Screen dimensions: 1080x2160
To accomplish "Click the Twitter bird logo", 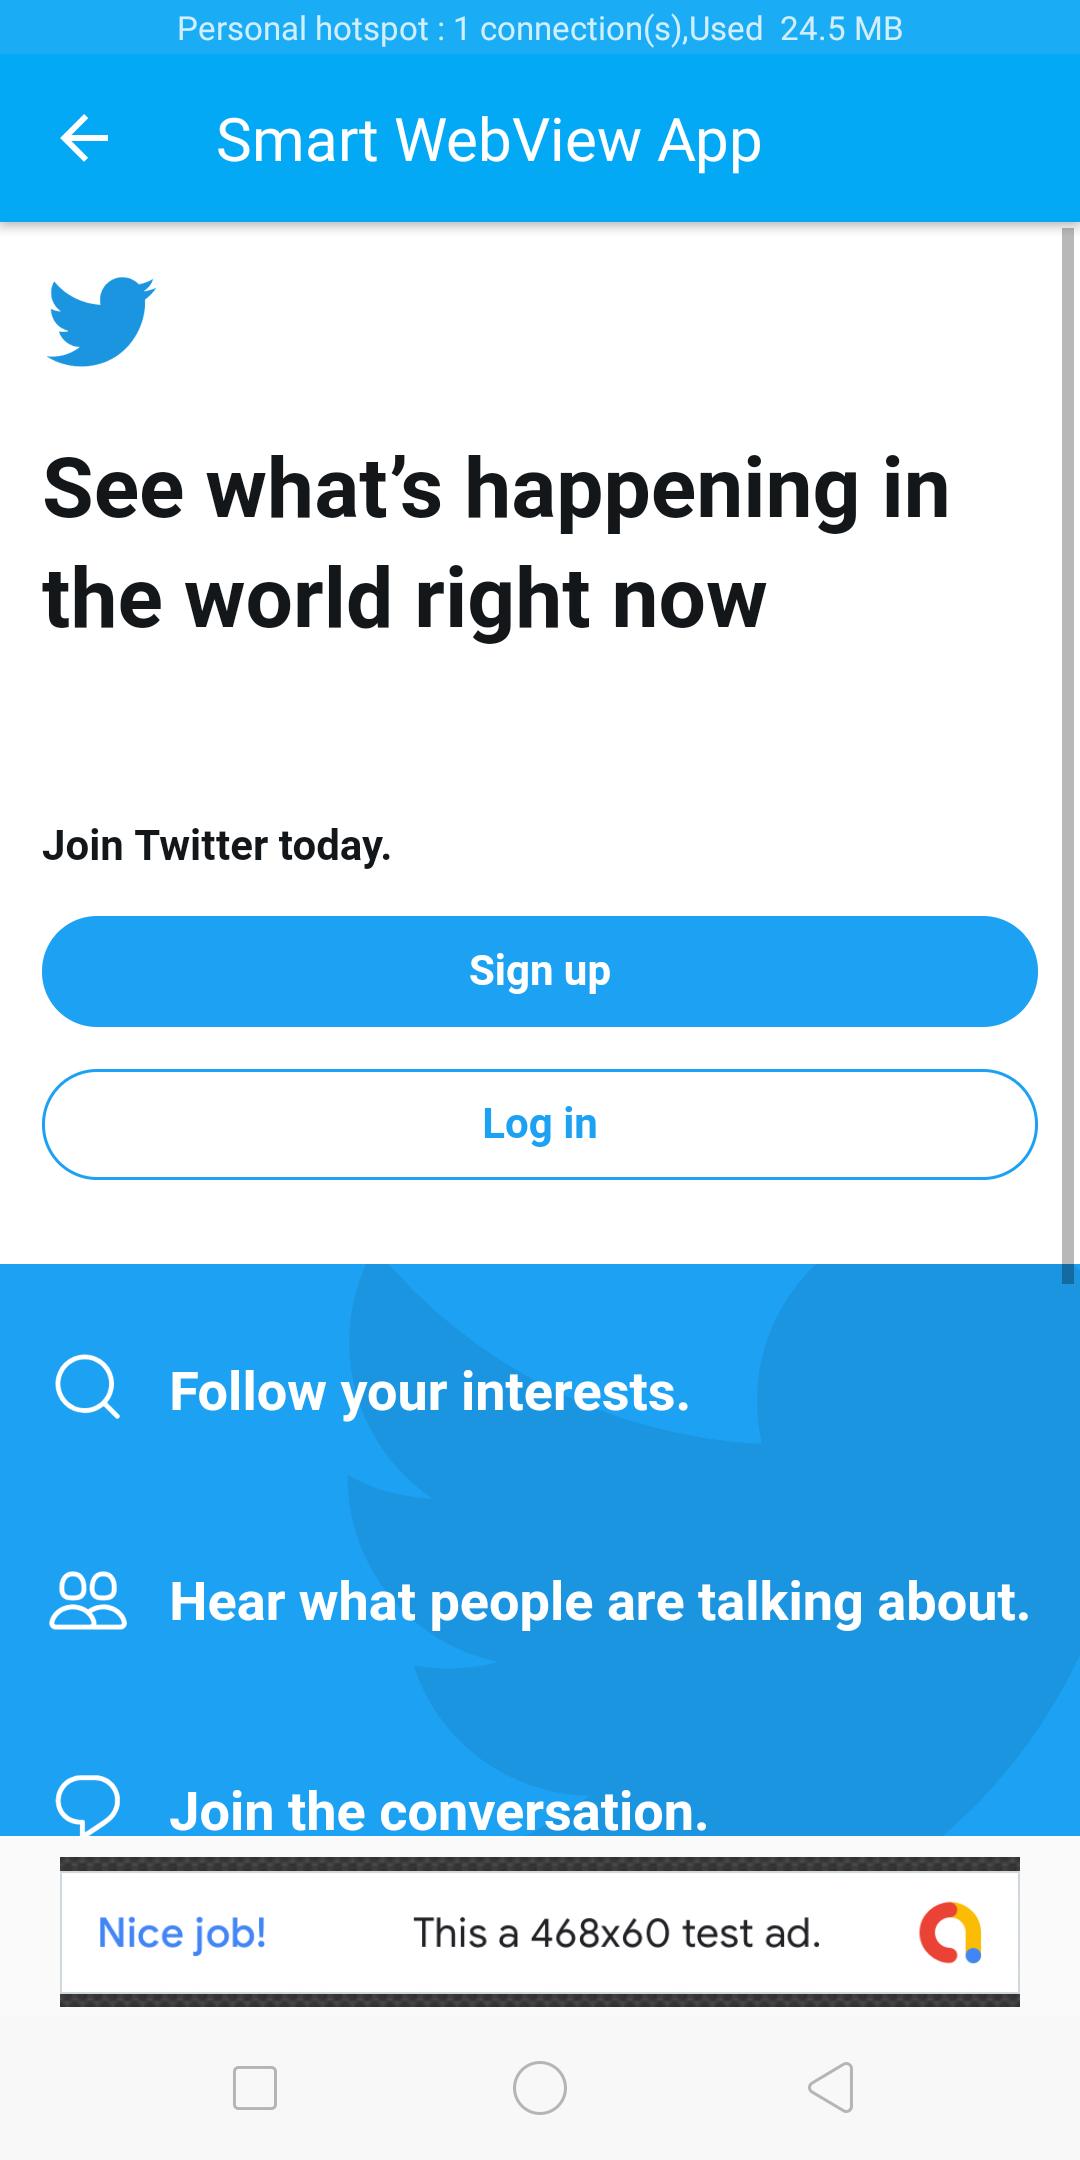I will (x=100, y=321).
